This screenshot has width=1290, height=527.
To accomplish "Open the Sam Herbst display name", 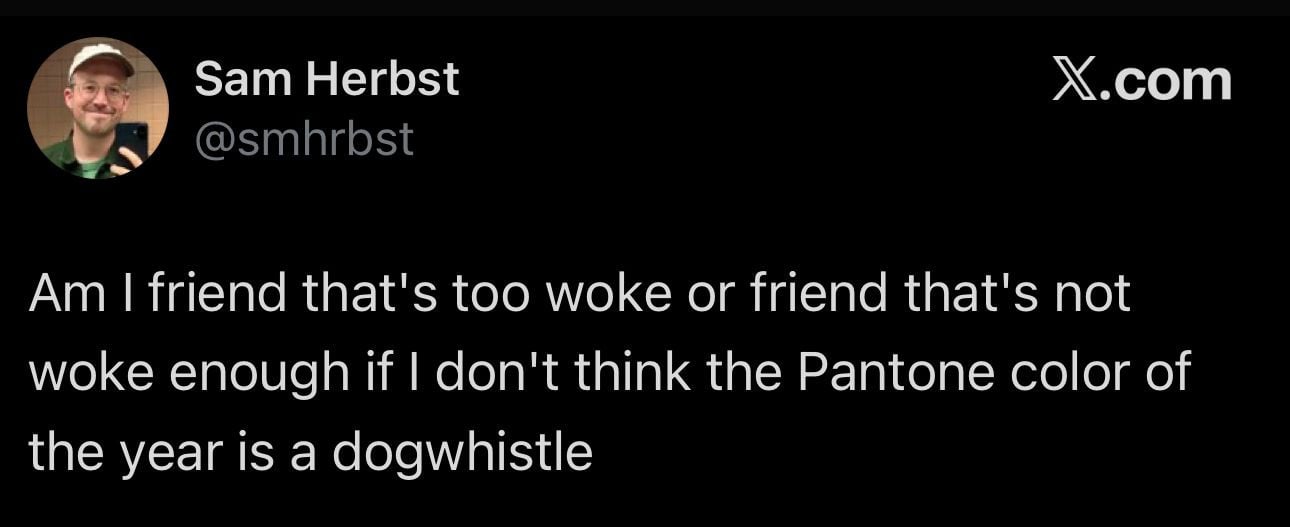I will (x=326, y=79).
